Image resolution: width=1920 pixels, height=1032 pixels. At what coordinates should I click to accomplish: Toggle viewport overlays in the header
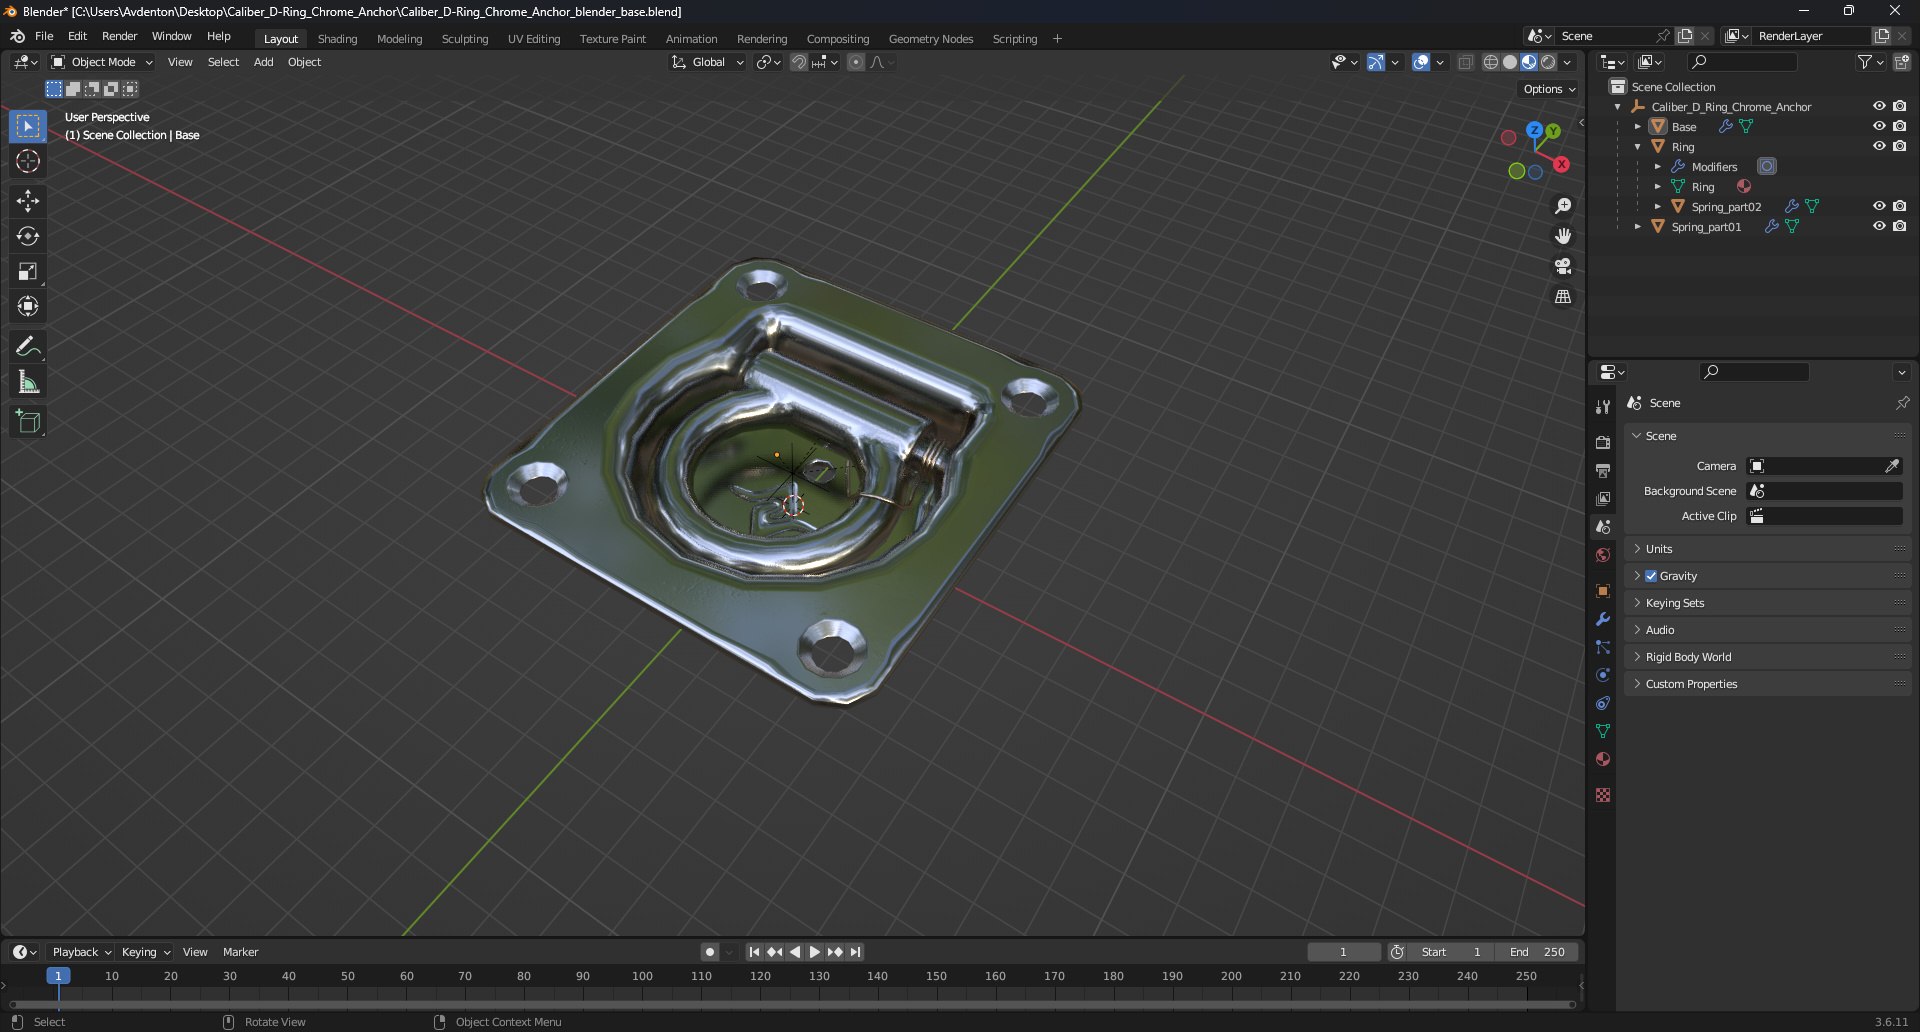pos(1421,62)
